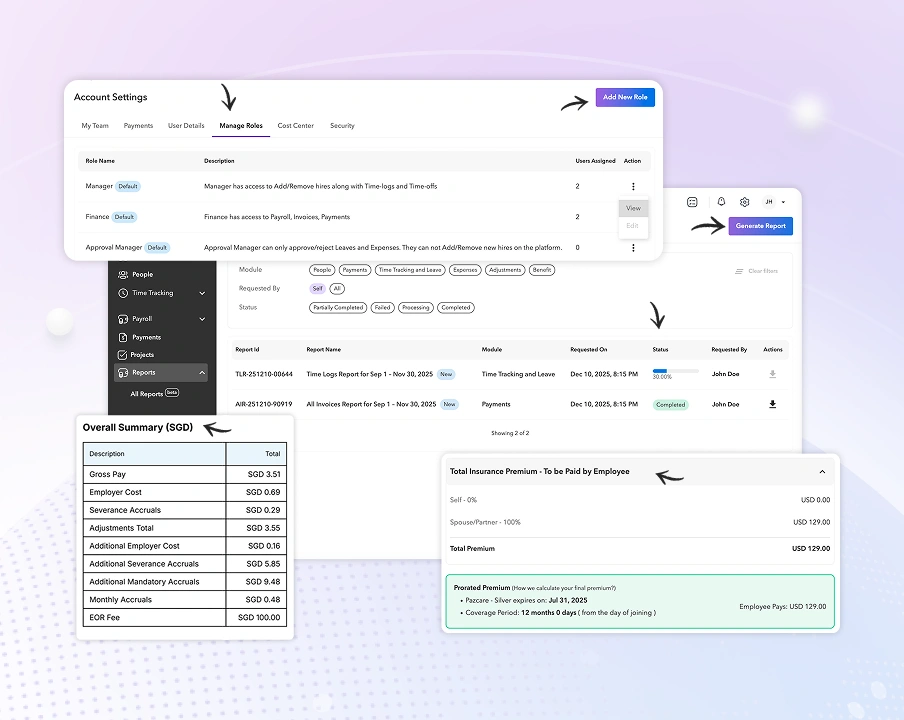Image resolution: width=904 pixels, height=720 pixels.
Task: Click the Generate Report button
Action: (761, 226)
